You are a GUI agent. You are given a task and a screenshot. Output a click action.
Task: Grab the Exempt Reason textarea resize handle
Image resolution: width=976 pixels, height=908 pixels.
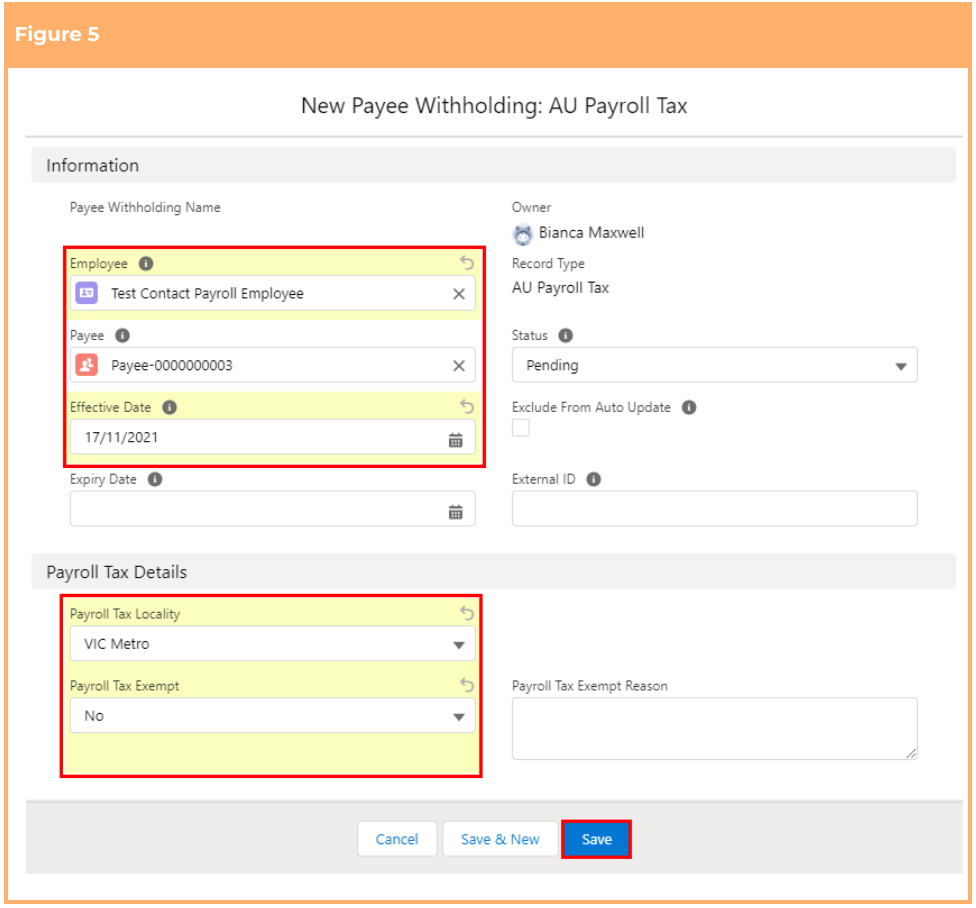[911, 754]
